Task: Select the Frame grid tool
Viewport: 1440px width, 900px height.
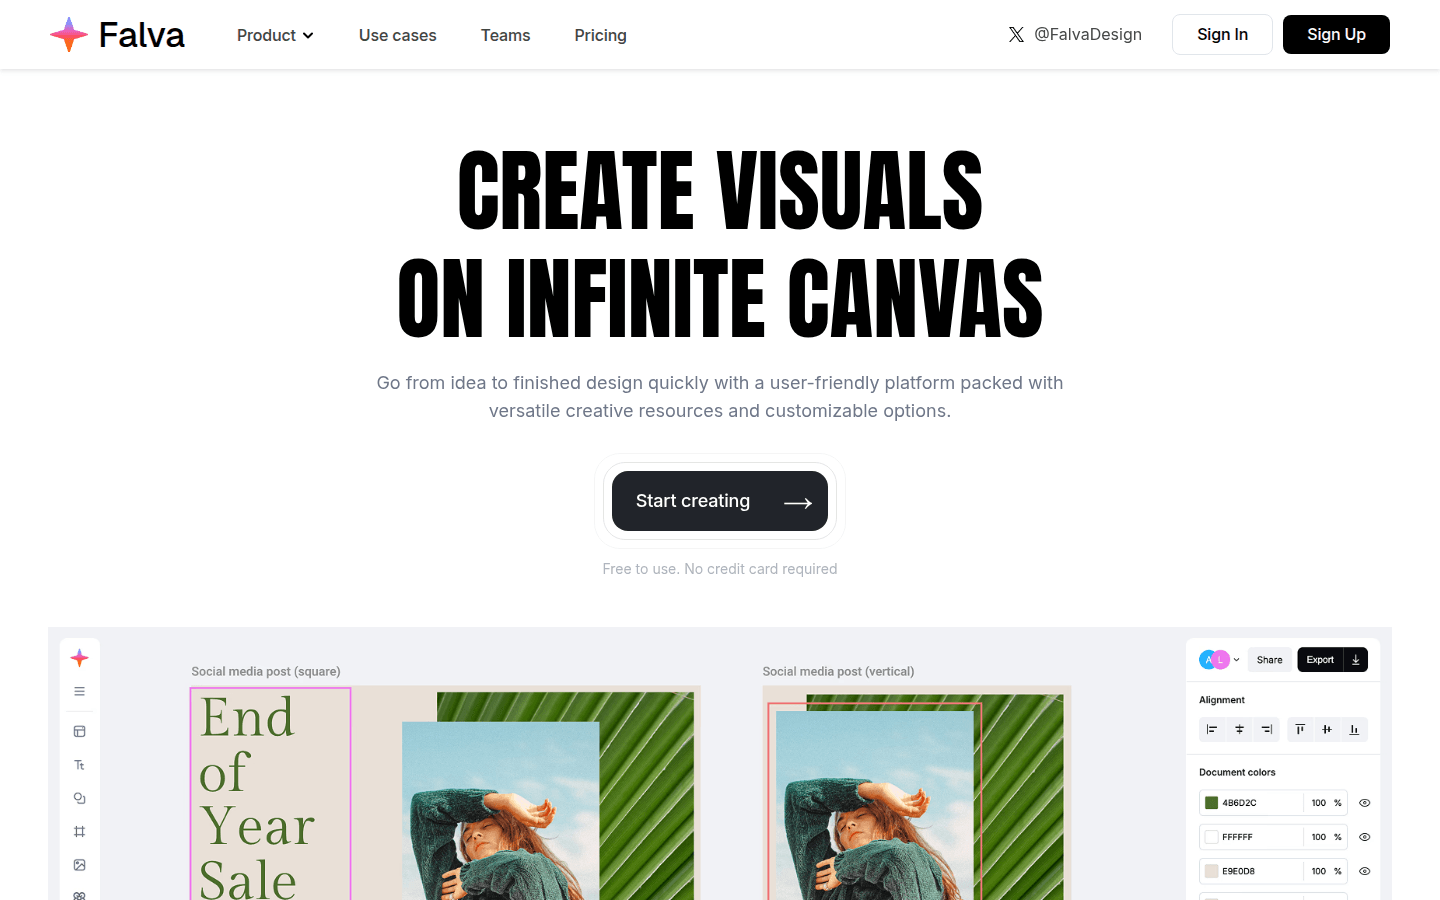Action: [x=79, y=831]
